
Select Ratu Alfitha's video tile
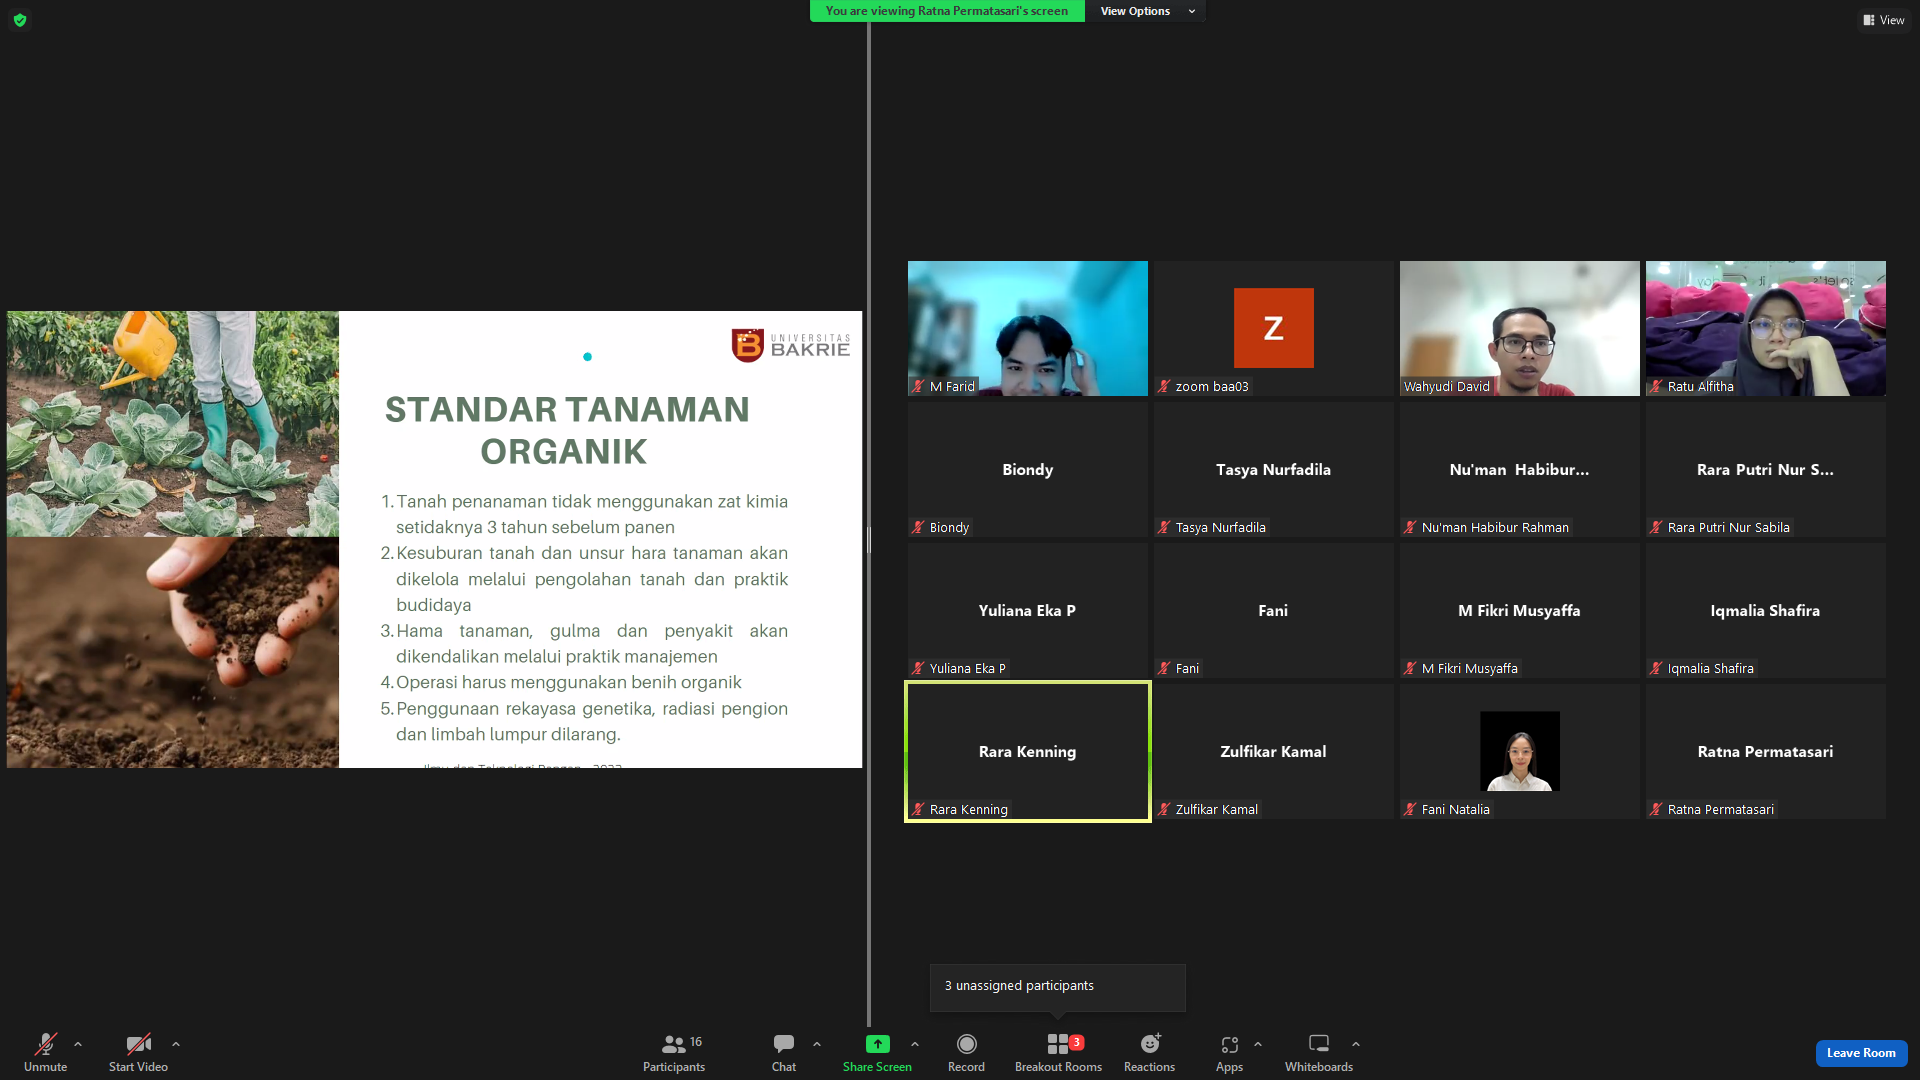tap(1766, 328)
